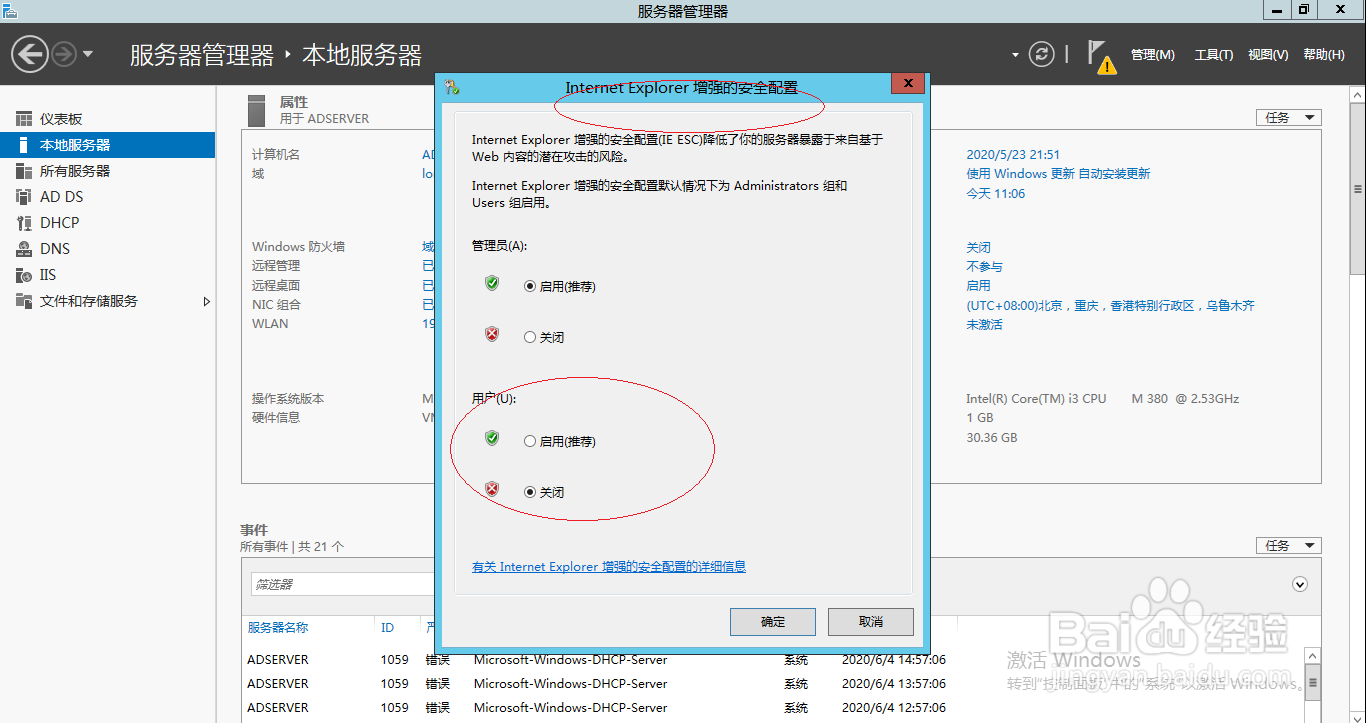Viewport: 1366px width, 723px height.
Task: Click the Windows 防火墙 label
Action: [298, 247]
